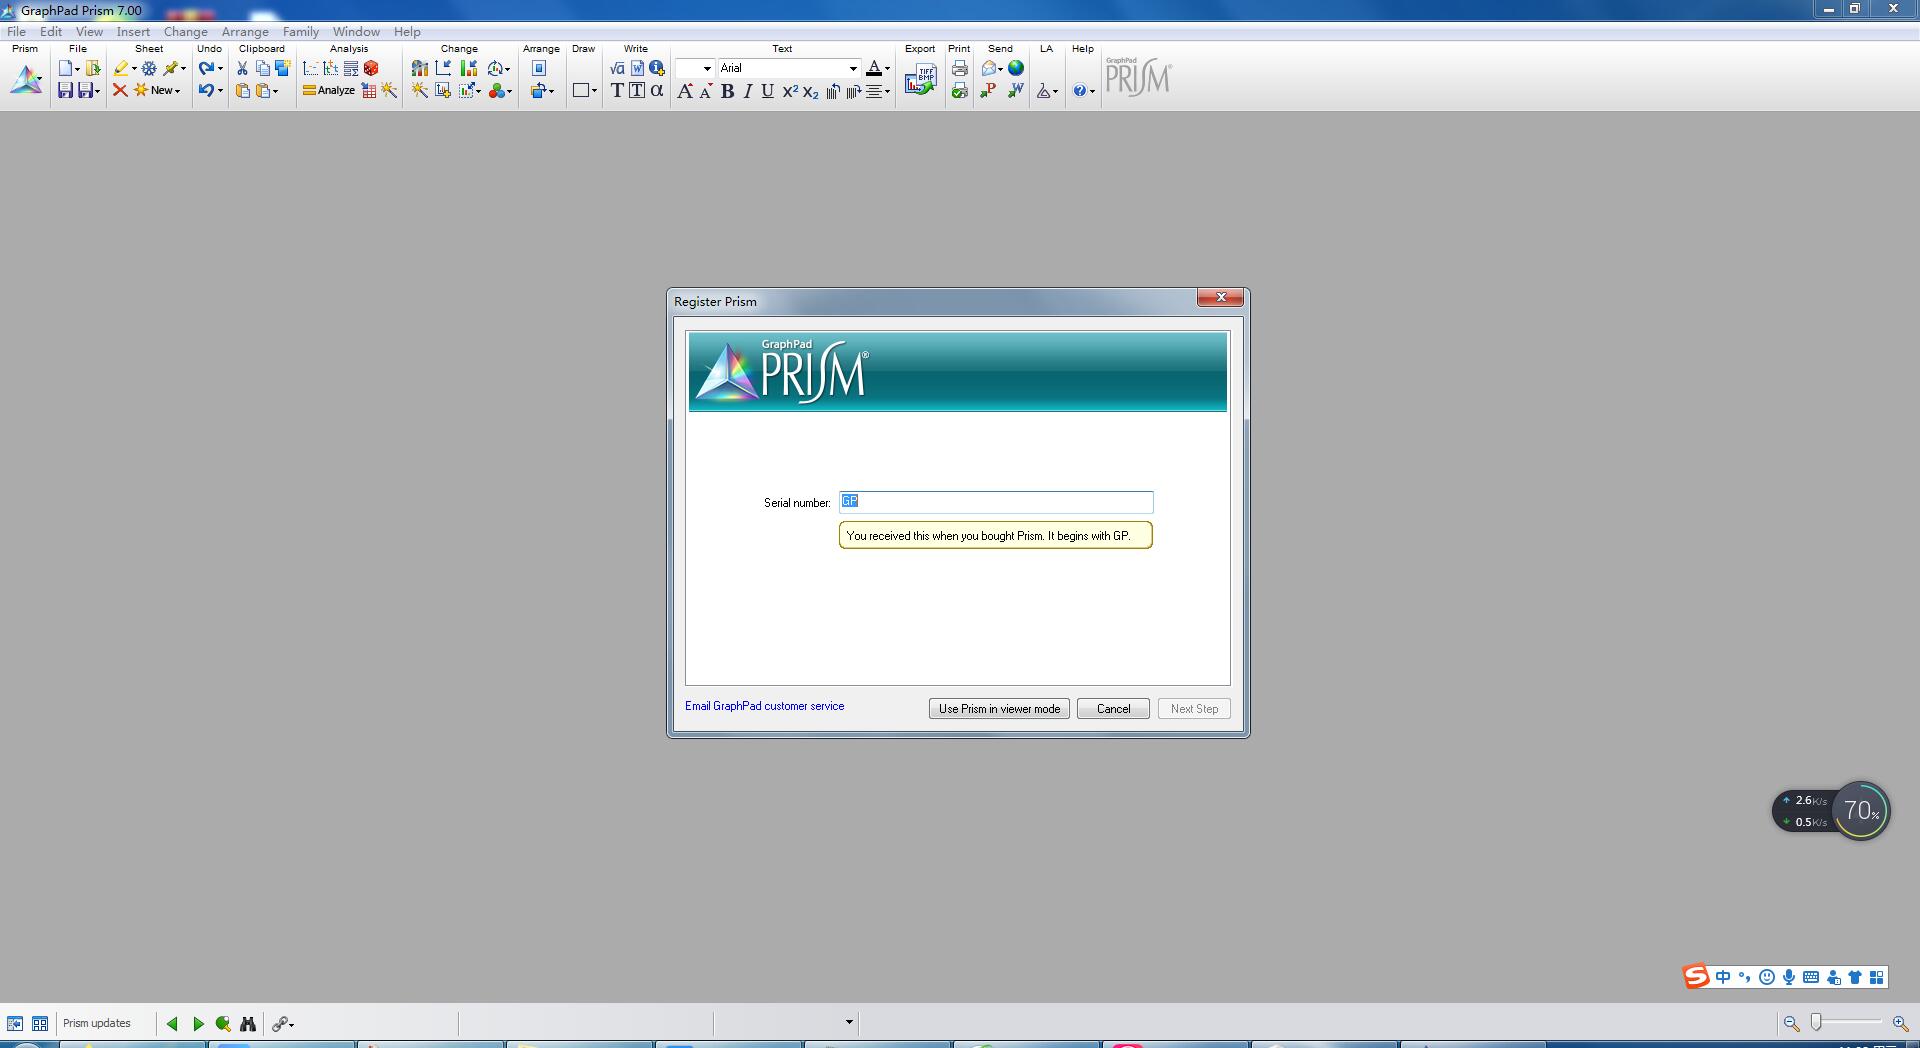Click the scissors Cut icon
1920x1048 pixels.
[x=242, y=68]
